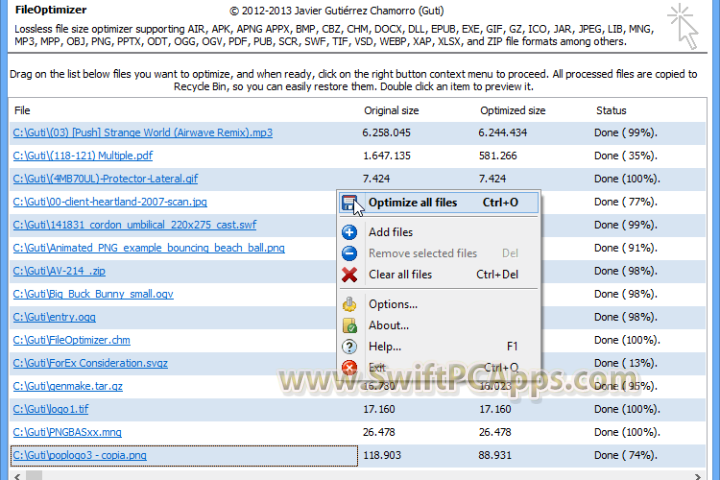Click optimized size value 6.244.434
The width and height of the screenshot is (720, 480).
[503, 133]
